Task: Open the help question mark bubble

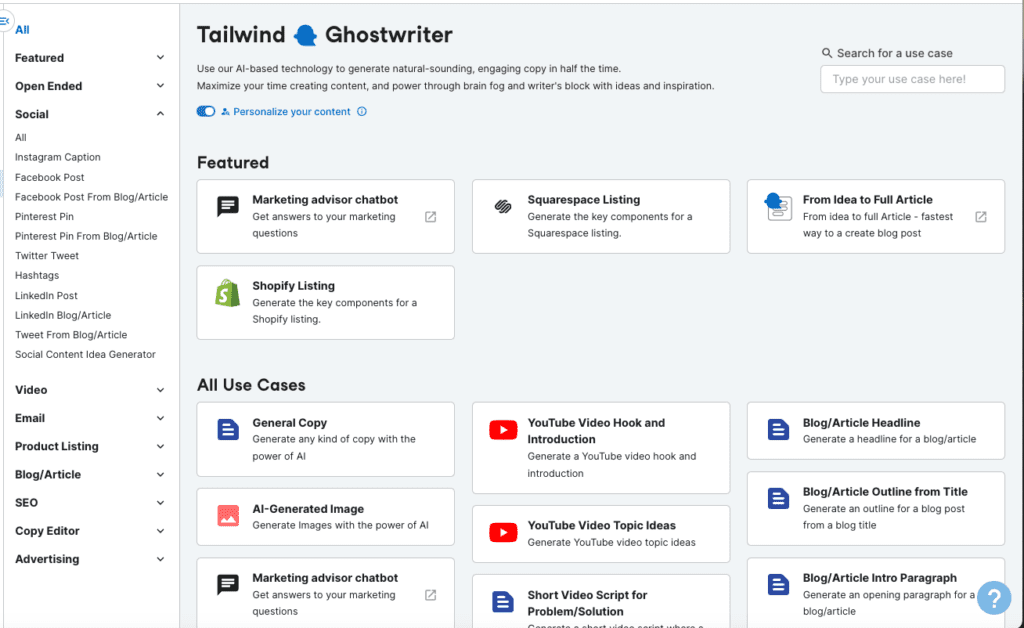Action: pyautogui.click(x=994, y=597)
